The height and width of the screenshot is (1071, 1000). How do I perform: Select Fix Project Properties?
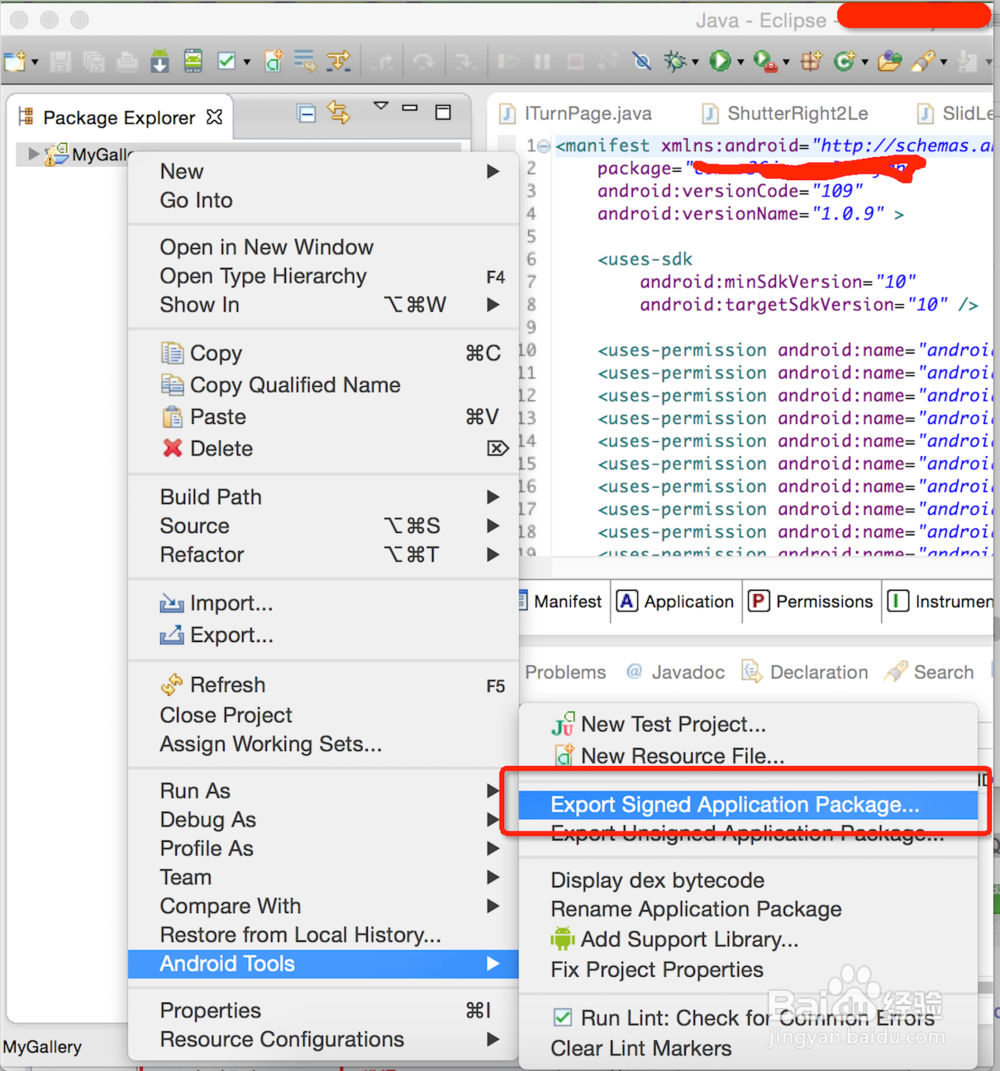[748, 970]
